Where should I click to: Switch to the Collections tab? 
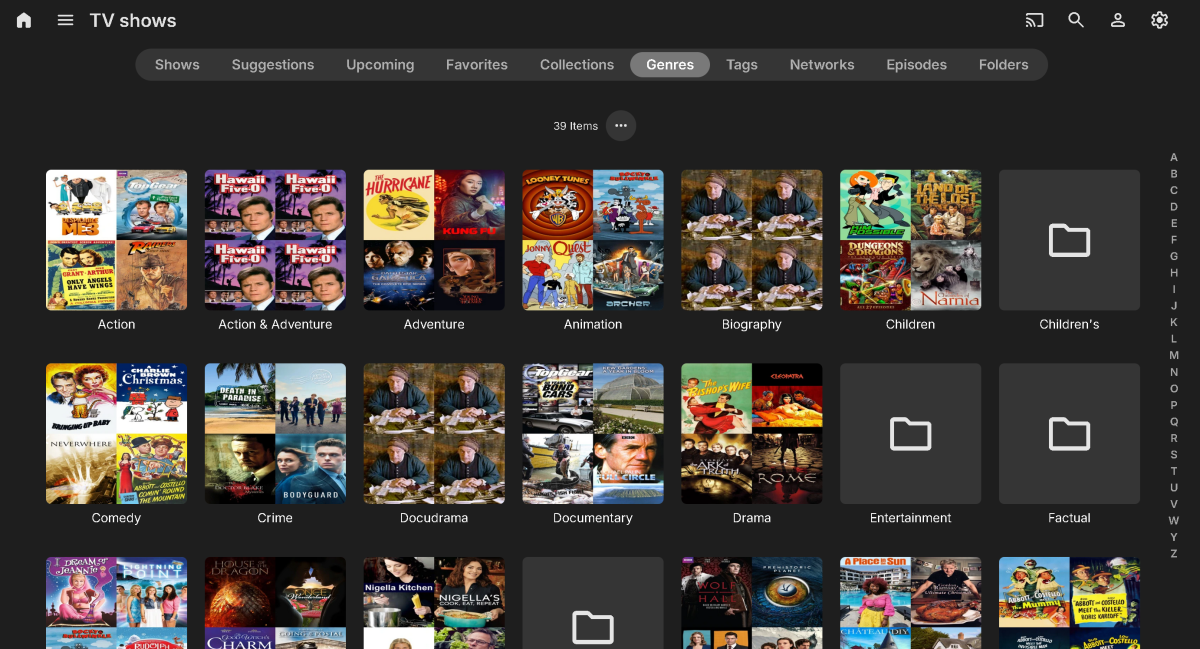click(x=577, y=65)
